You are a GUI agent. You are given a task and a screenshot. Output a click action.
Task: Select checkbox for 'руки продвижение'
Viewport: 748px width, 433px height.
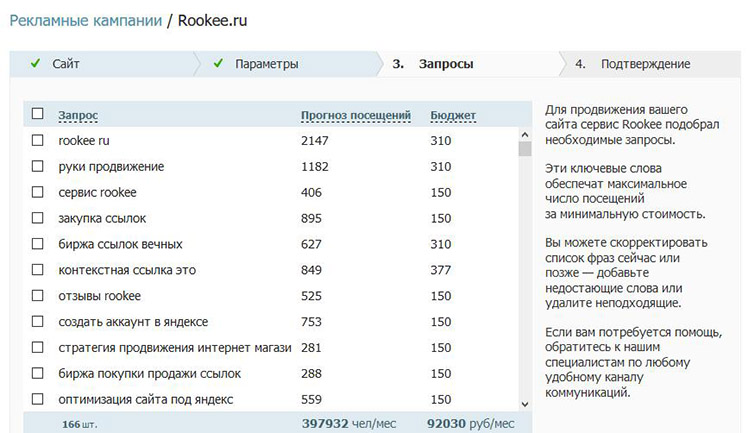pyautogui.click(x=37, y=166)
